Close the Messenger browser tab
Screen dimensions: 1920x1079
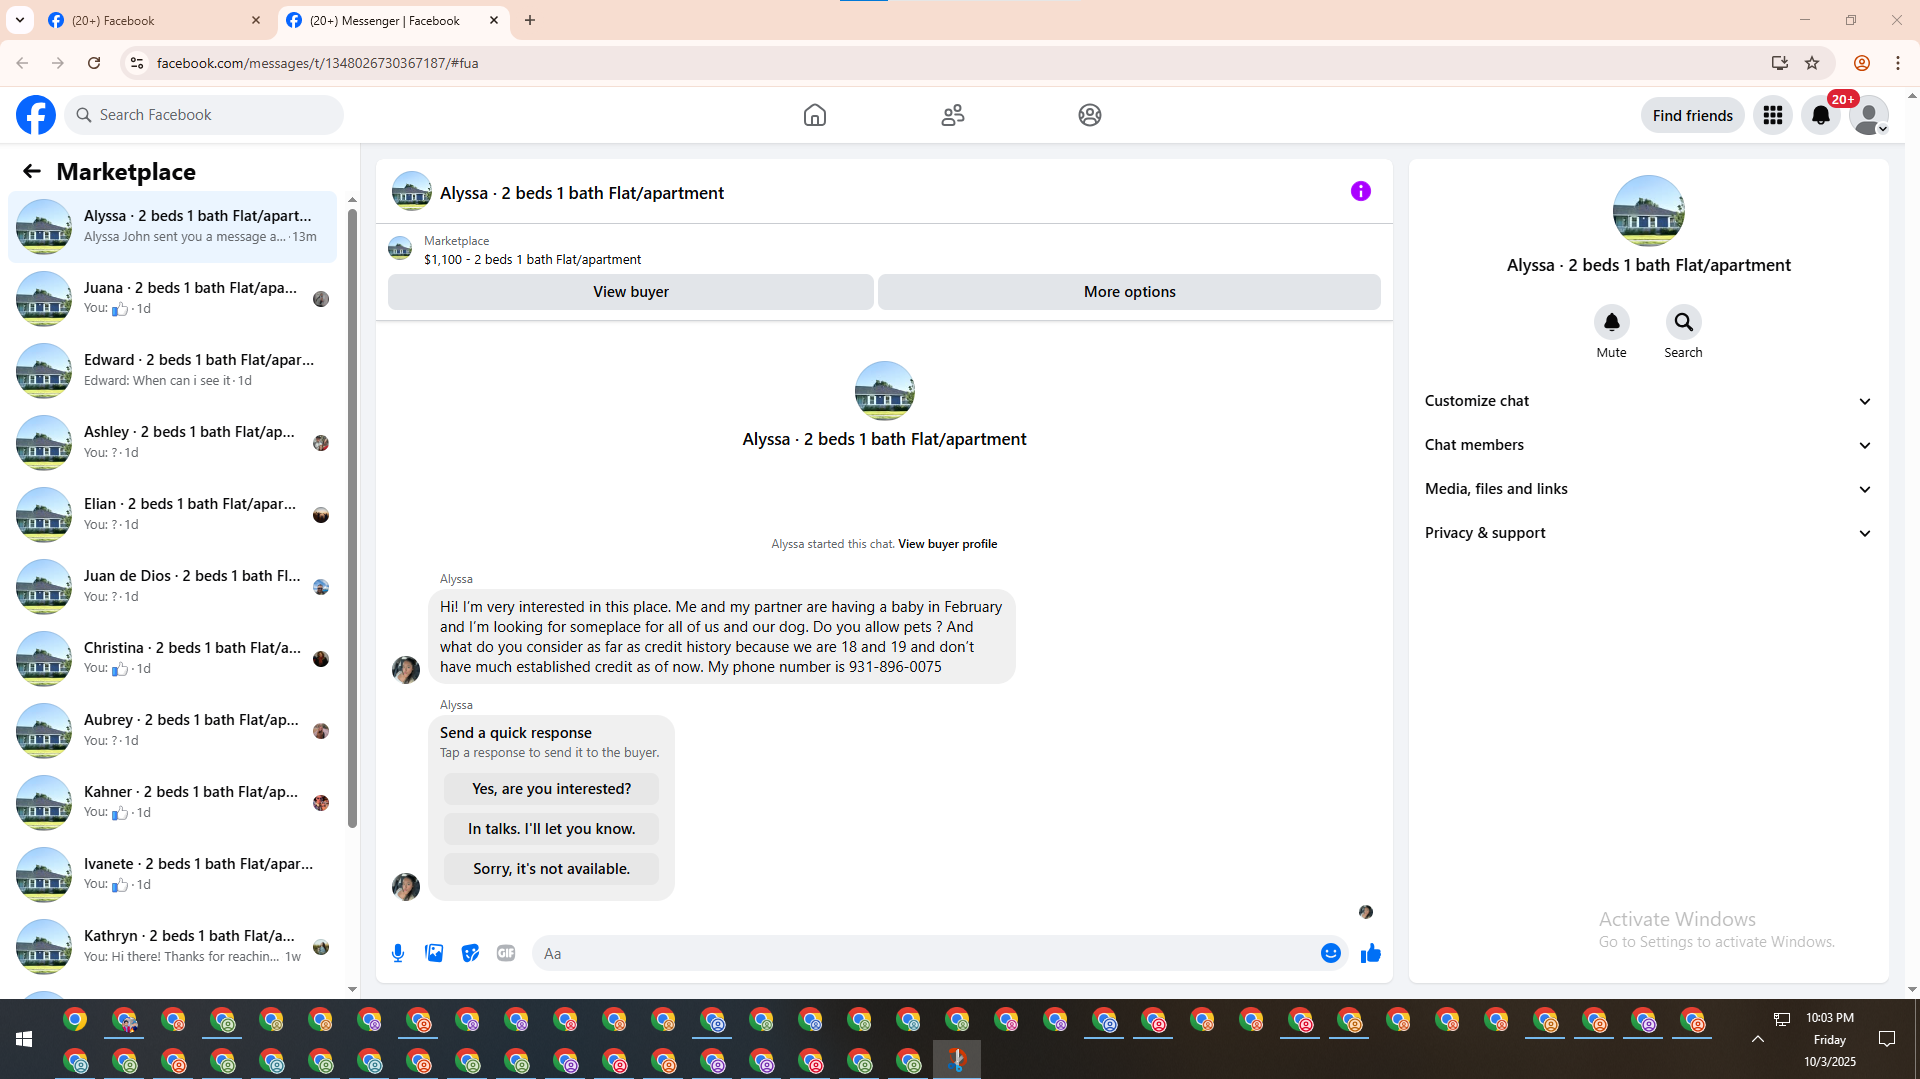(x=494, y=20)
